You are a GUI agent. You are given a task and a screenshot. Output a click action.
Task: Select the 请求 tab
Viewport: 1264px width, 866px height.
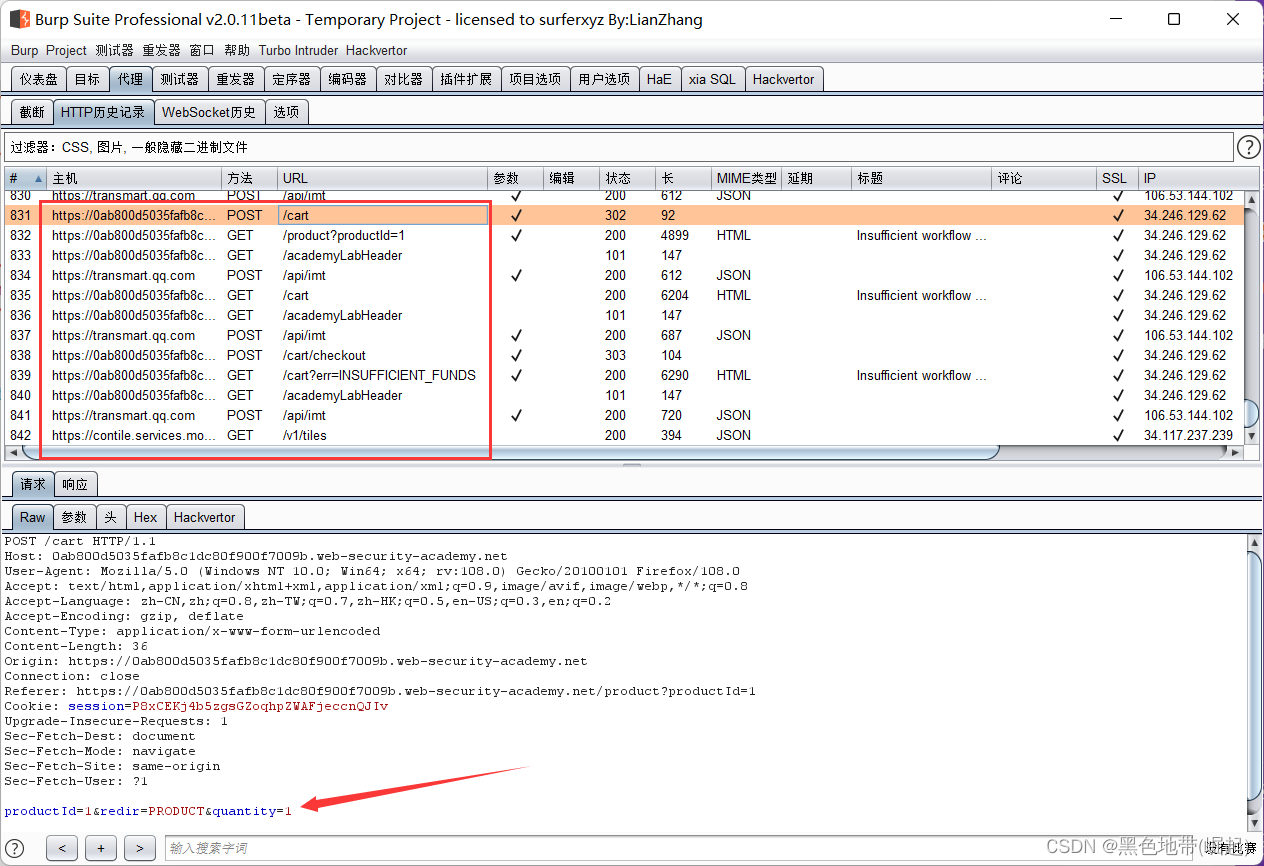click(33, 484)
